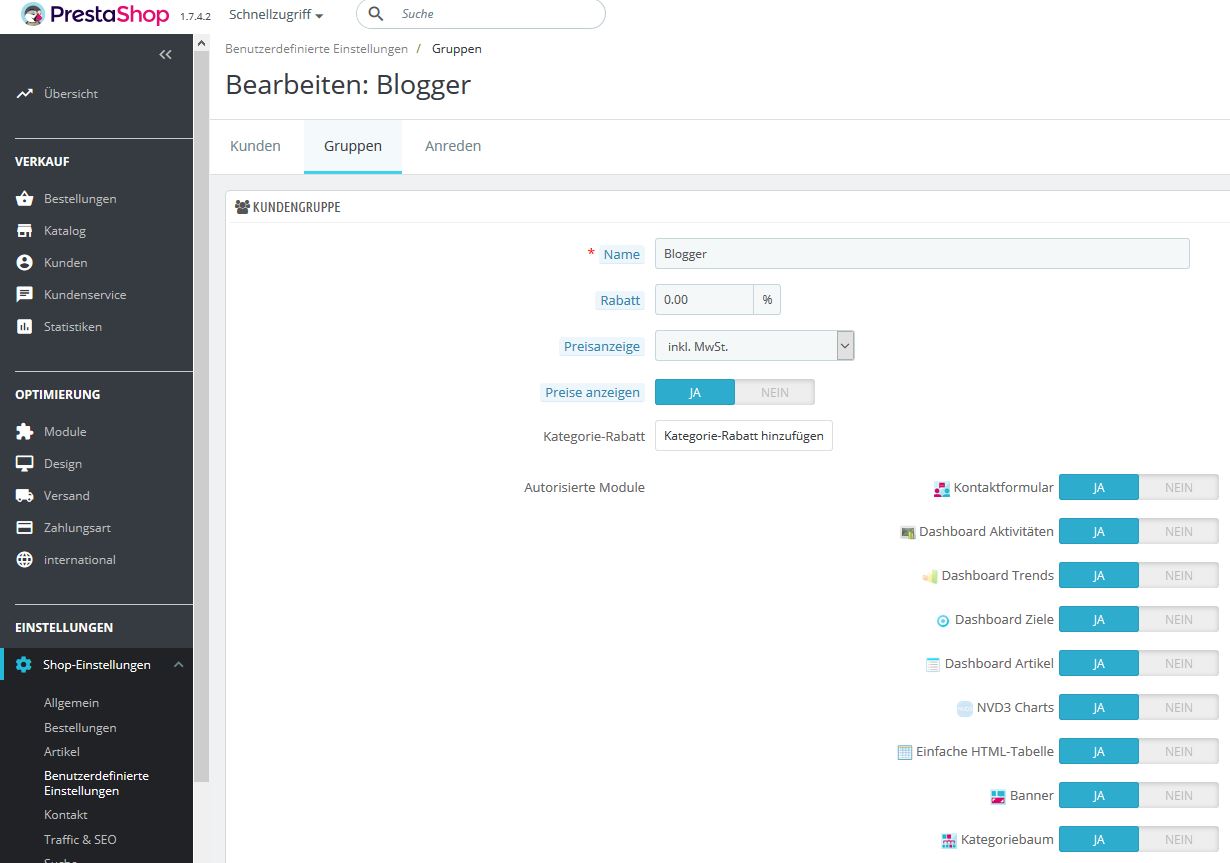Click Kategorie-Rabatt hinzufügen button

(744, 436)
